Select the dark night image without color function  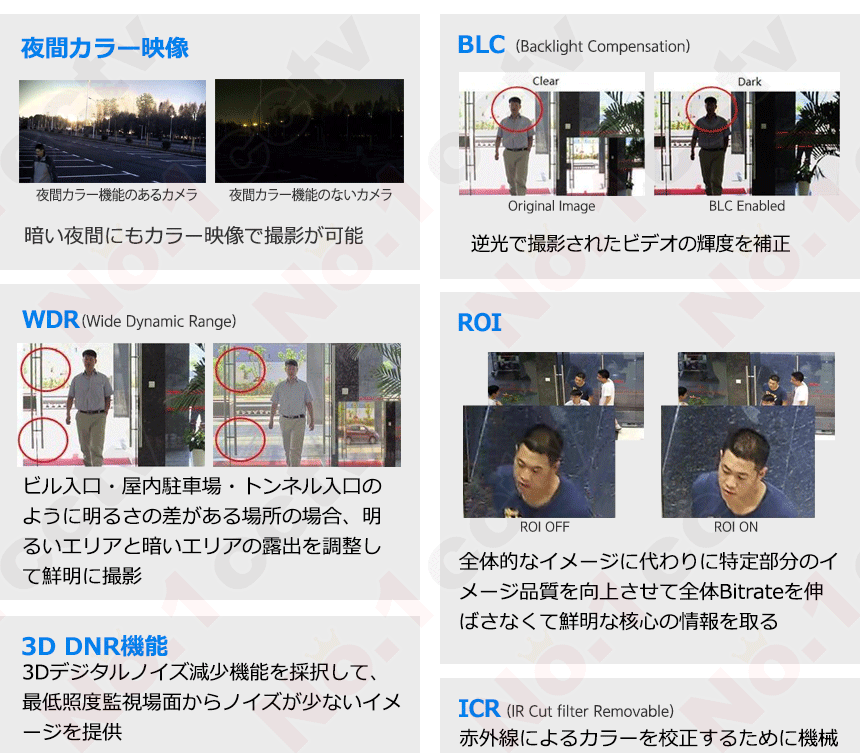[309, 131]
